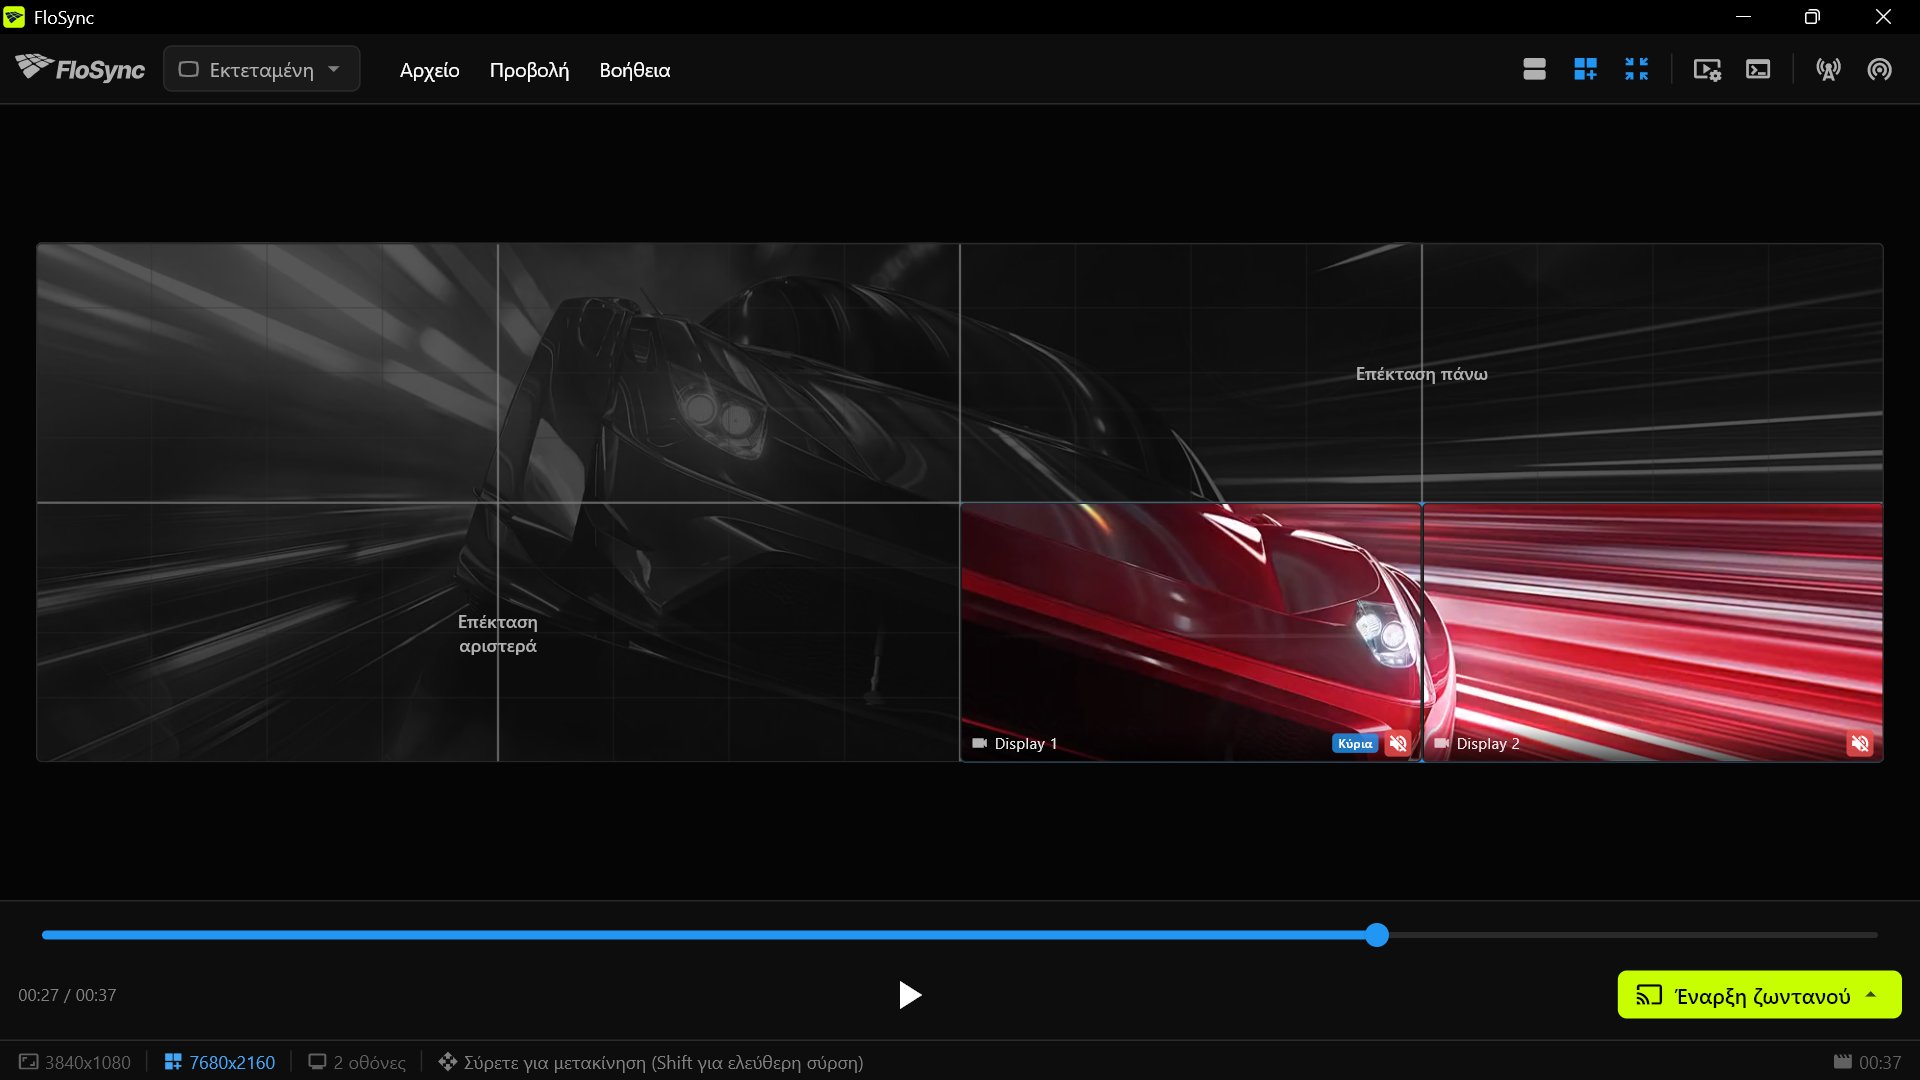The image size is (1920, 1080).
Task: Open the Αρχείο menu
Action: click(x=429, y=70)
